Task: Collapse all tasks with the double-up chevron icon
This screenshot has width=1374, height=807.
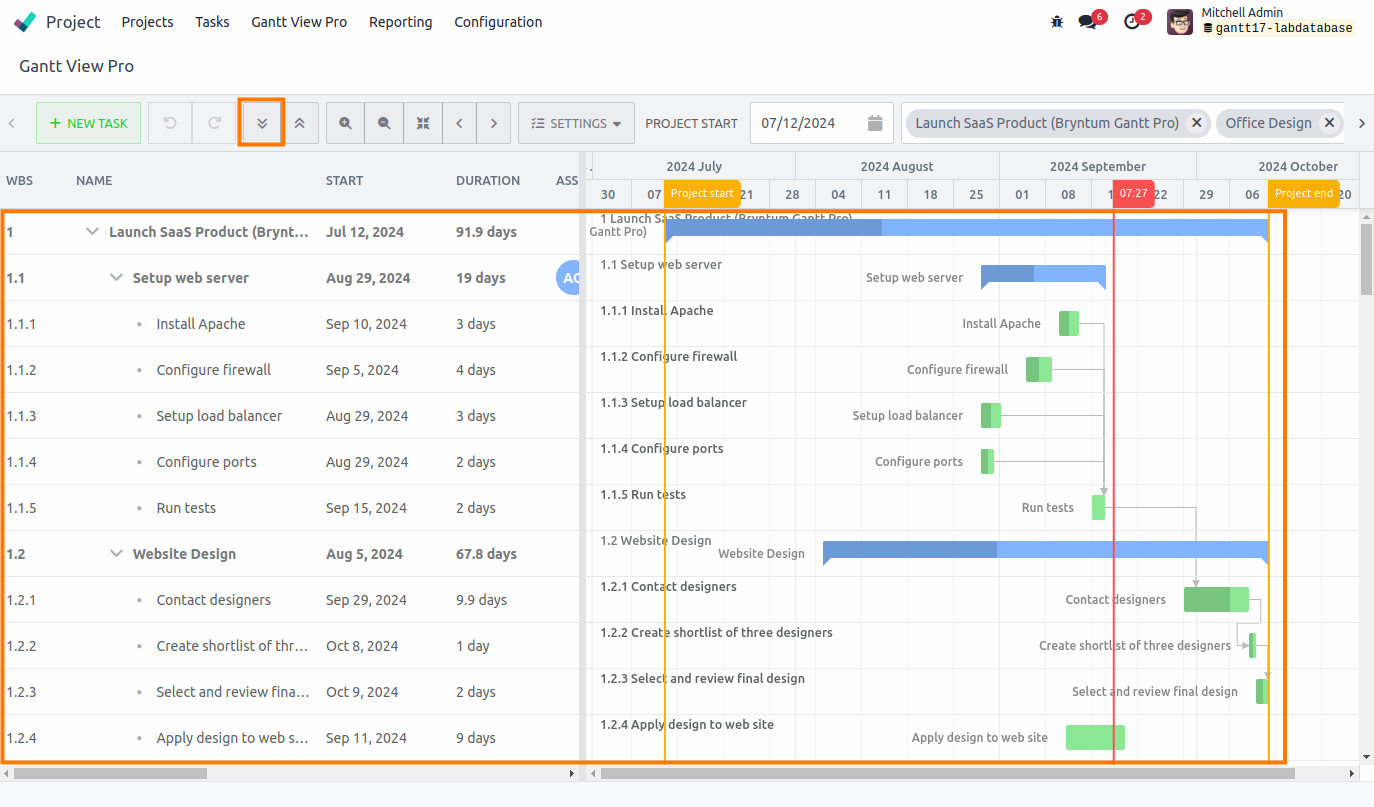Action: click(299, 122)
